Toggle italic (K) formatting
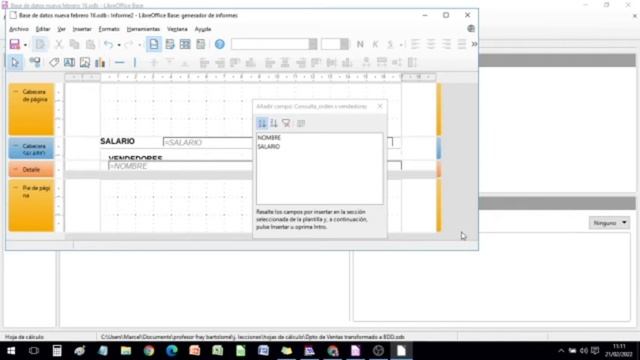The height and width of the screenshot is (360, 640). 375,44
